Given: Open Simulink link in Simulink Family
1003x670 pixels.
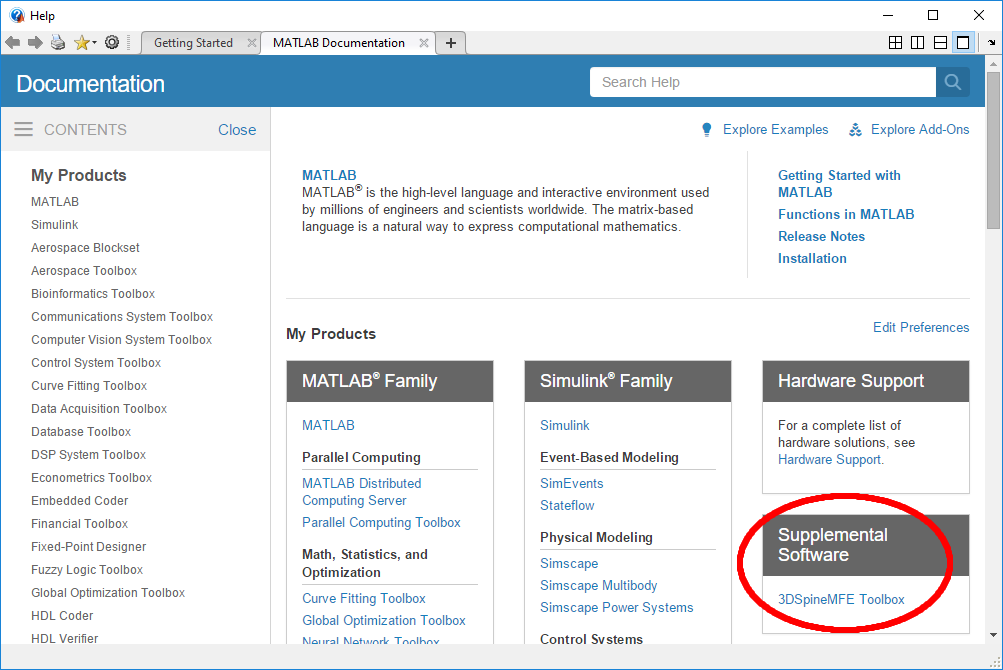Looking at the screenshot, I should 565,425.
